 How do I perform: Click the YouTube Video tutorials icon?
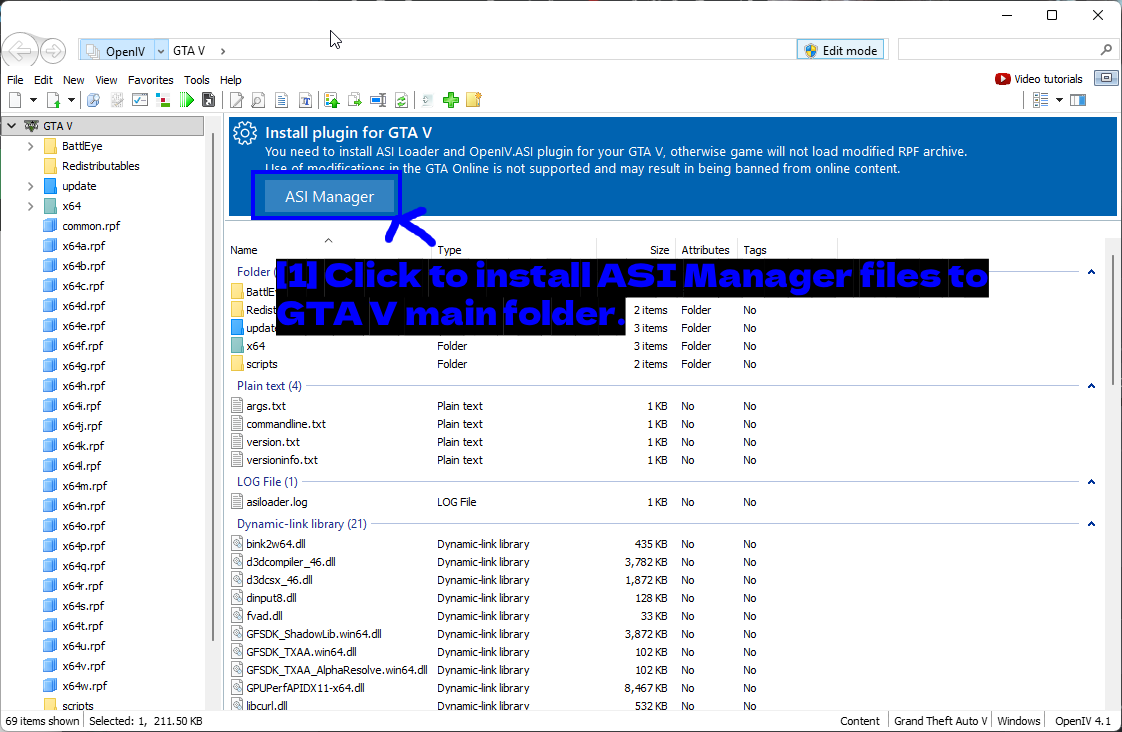click(1003, 79)
